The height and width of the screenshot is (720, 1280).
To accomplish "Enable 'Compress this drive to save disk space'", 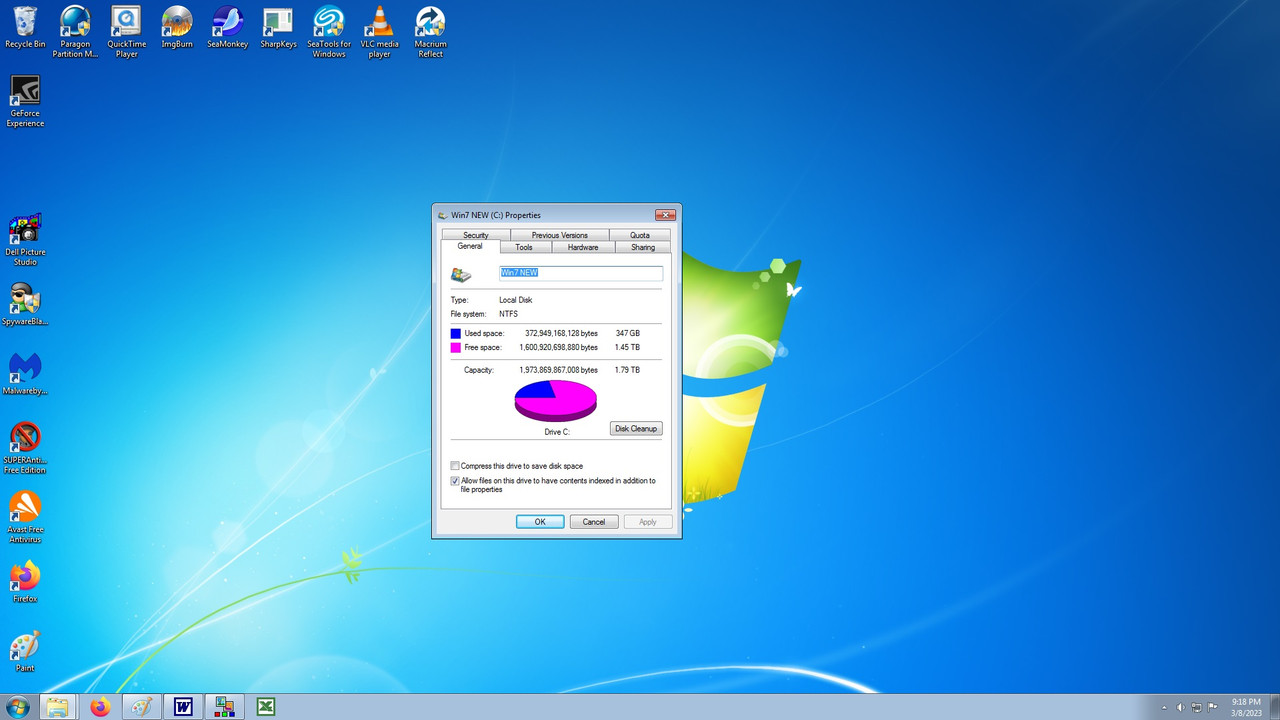I will pyautogui.click(x=455, y=466).
